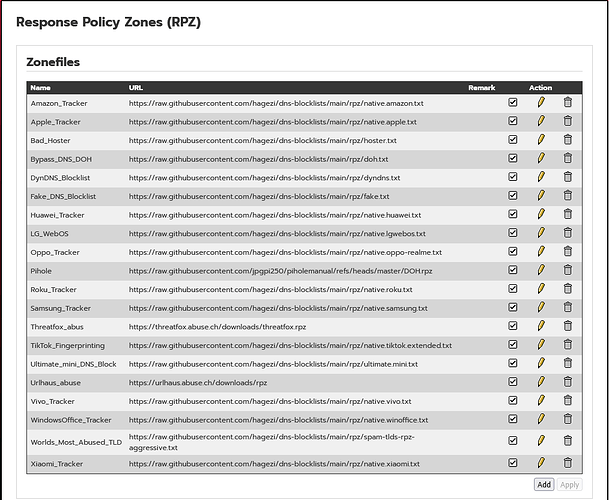Delete the DynDNS_Blocklist zonefile

567,177
